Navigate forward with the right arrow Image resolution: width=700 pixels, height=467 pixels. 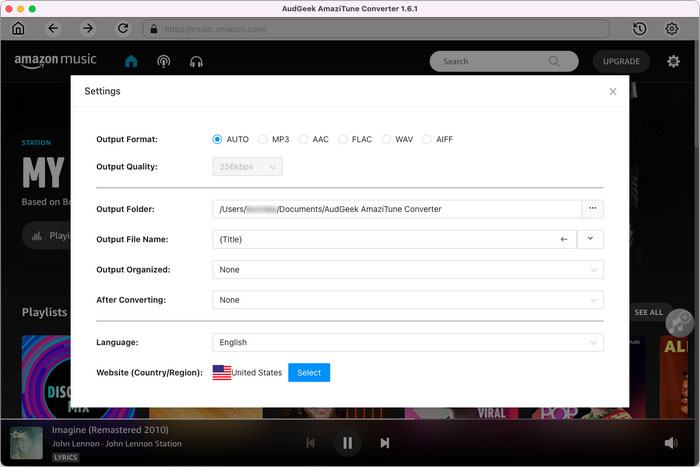coord(88,29)
